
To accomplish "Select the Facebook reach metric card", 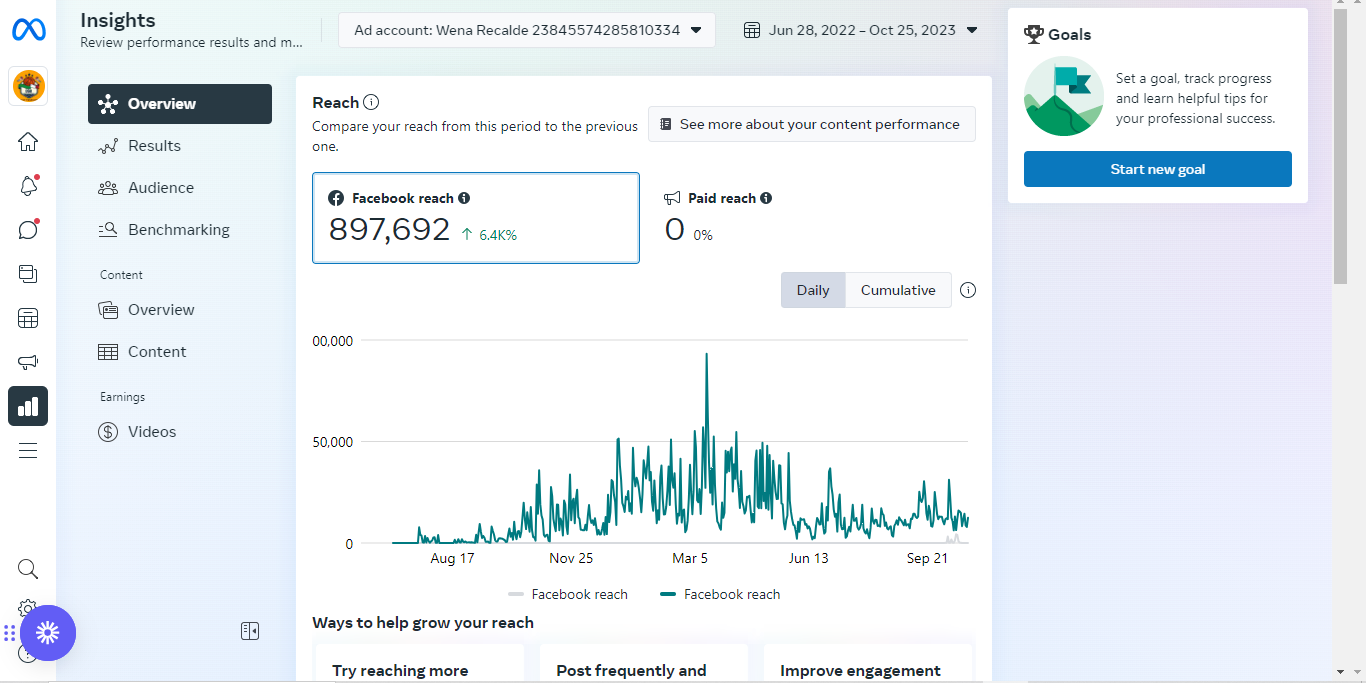I will tap(475, 218).
